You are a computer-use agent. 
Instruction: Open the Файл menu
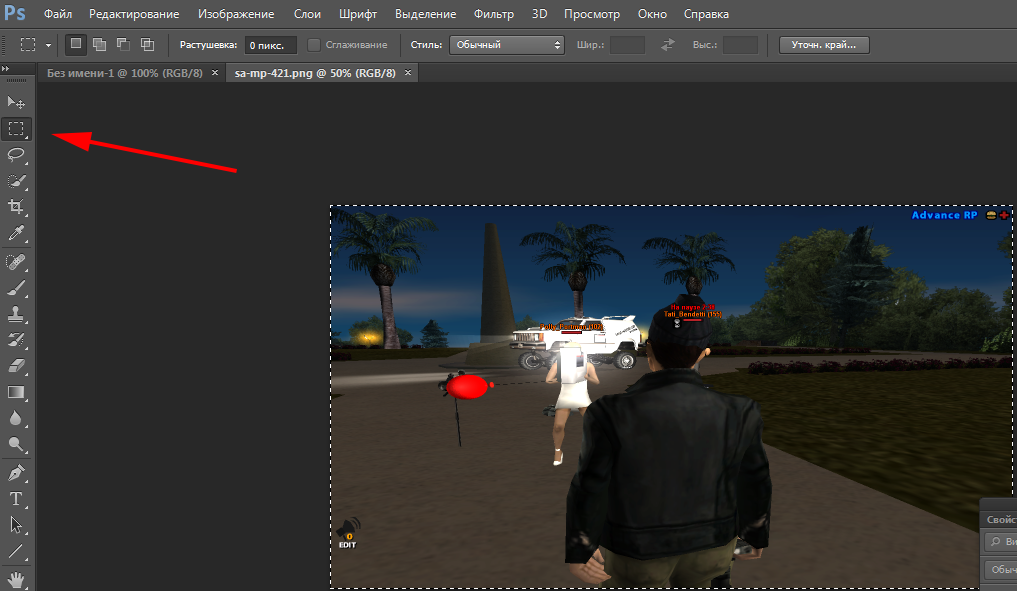tap(58, 14)
